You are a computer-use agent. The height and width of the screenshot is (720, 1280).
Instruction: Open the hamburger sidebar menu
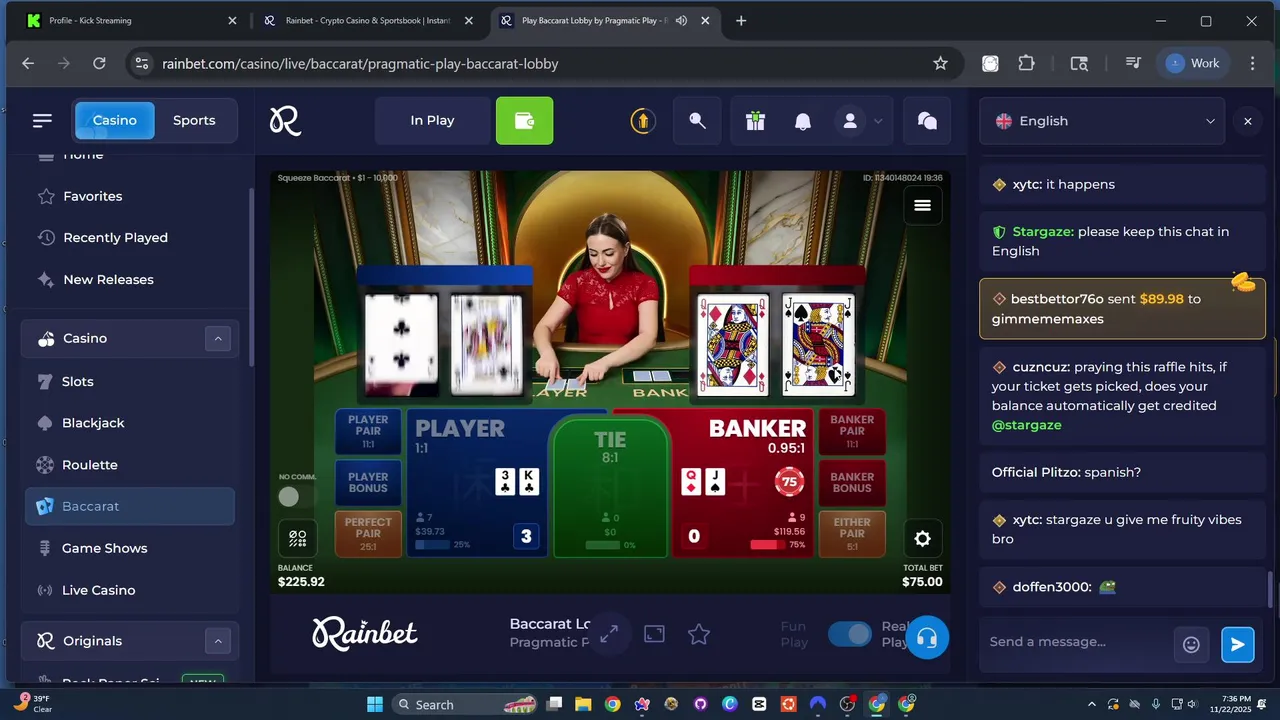pos(42,120)
